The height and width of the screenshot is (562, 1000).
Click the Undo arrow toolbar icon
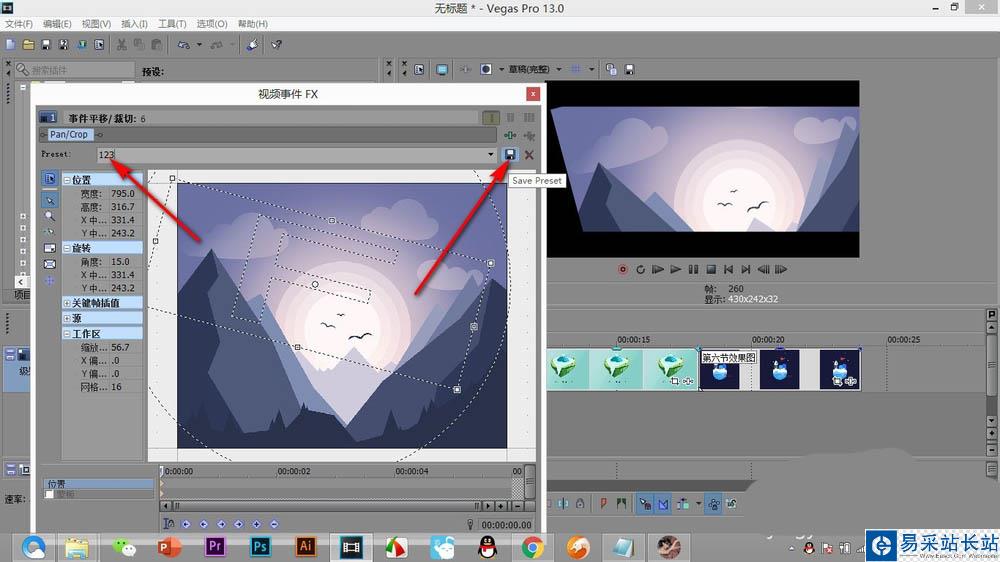184,45
